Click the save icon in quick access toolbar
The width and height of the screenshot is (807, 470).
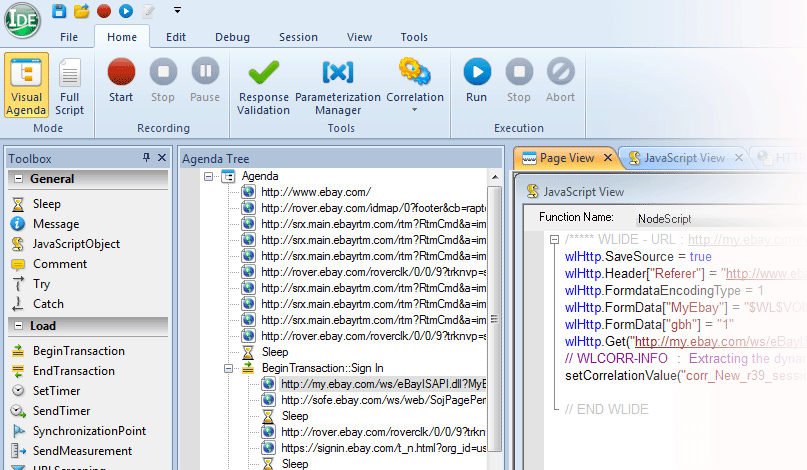tap(59, 11)
